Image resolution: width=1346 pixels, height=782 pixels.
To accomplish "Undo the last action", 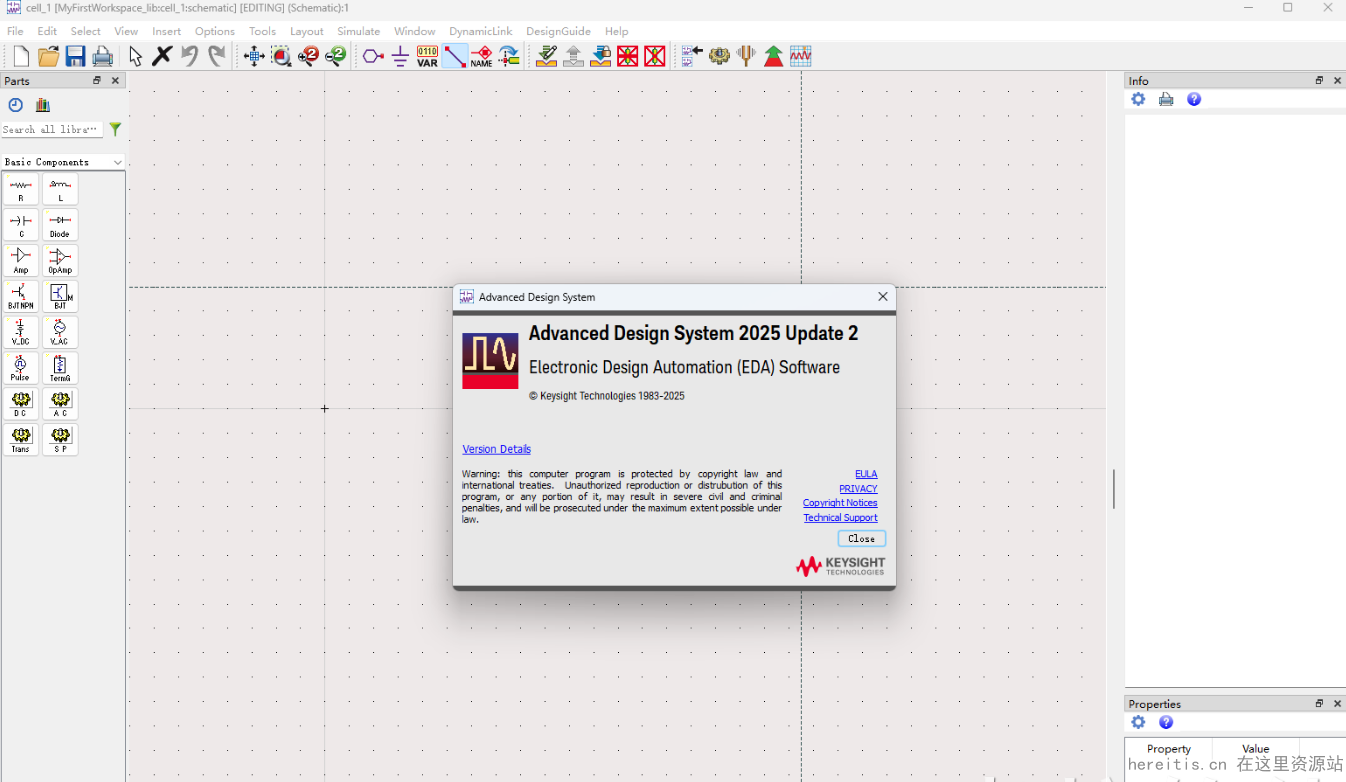I will point(189,56).
